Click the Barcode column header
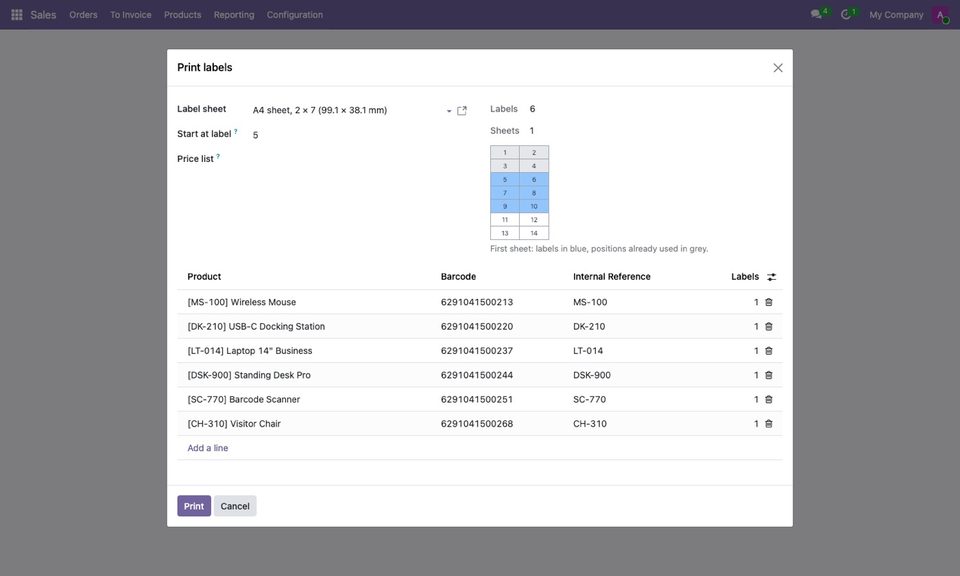Image resolution: width=960 pixels, height=576 pixels. [x=458, y=277]
